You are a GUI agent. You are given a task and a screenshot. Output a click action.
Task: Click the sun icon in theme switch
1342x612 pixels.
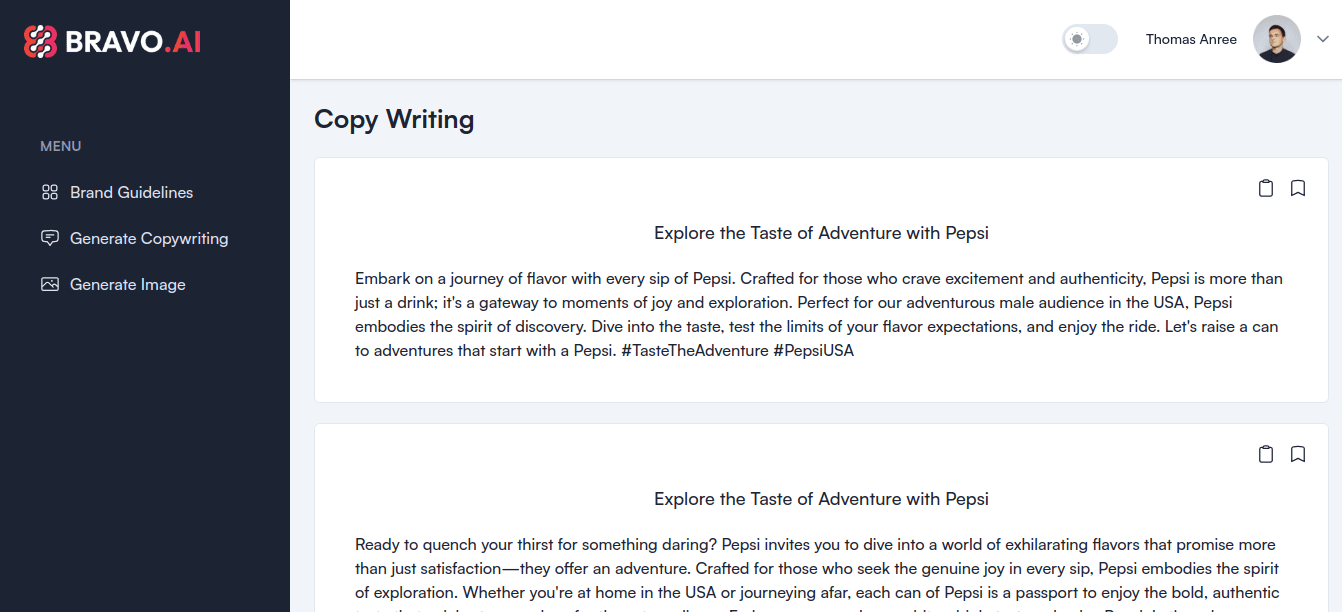click(x=1077, y=39)
